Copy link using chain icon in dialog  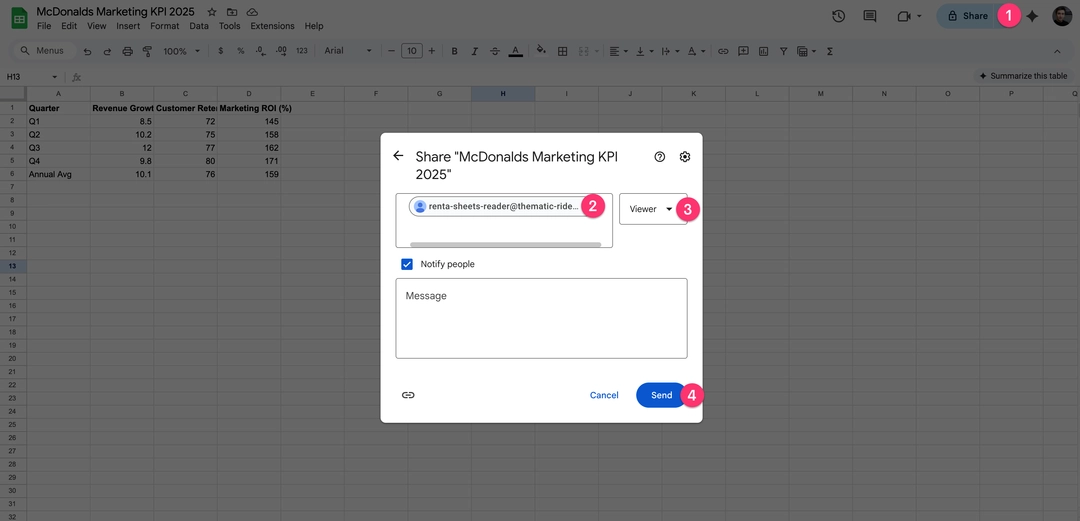(408, 395)
